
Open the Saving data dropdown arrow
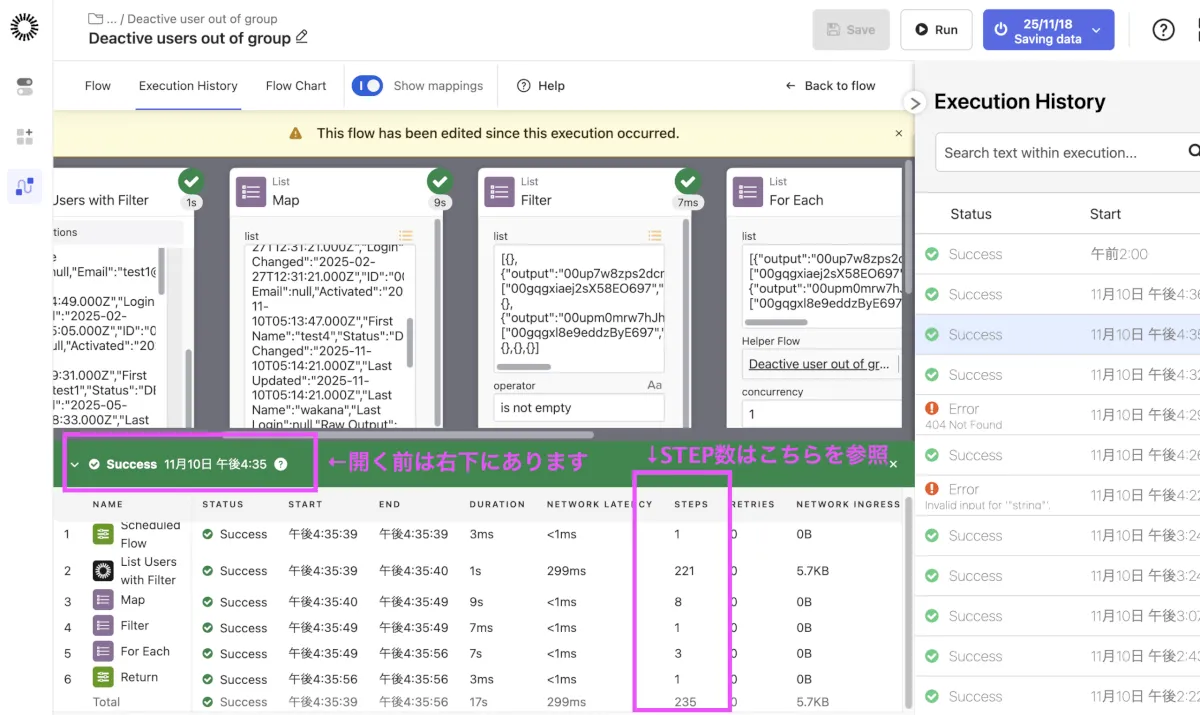pos(1096,30)
